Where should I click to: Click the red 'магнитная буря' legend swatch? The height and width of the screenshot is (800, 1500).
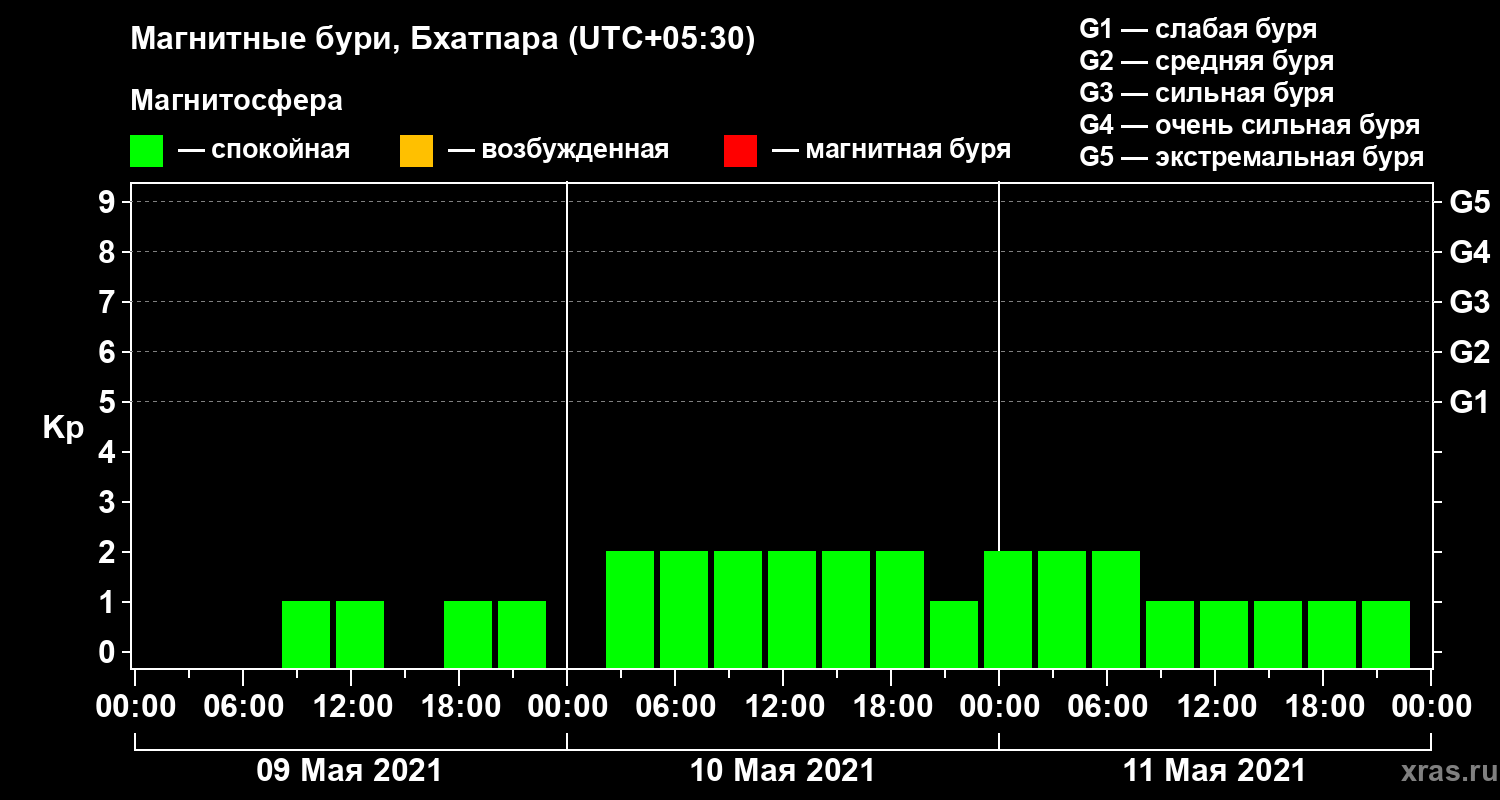(x=740, y=151)
